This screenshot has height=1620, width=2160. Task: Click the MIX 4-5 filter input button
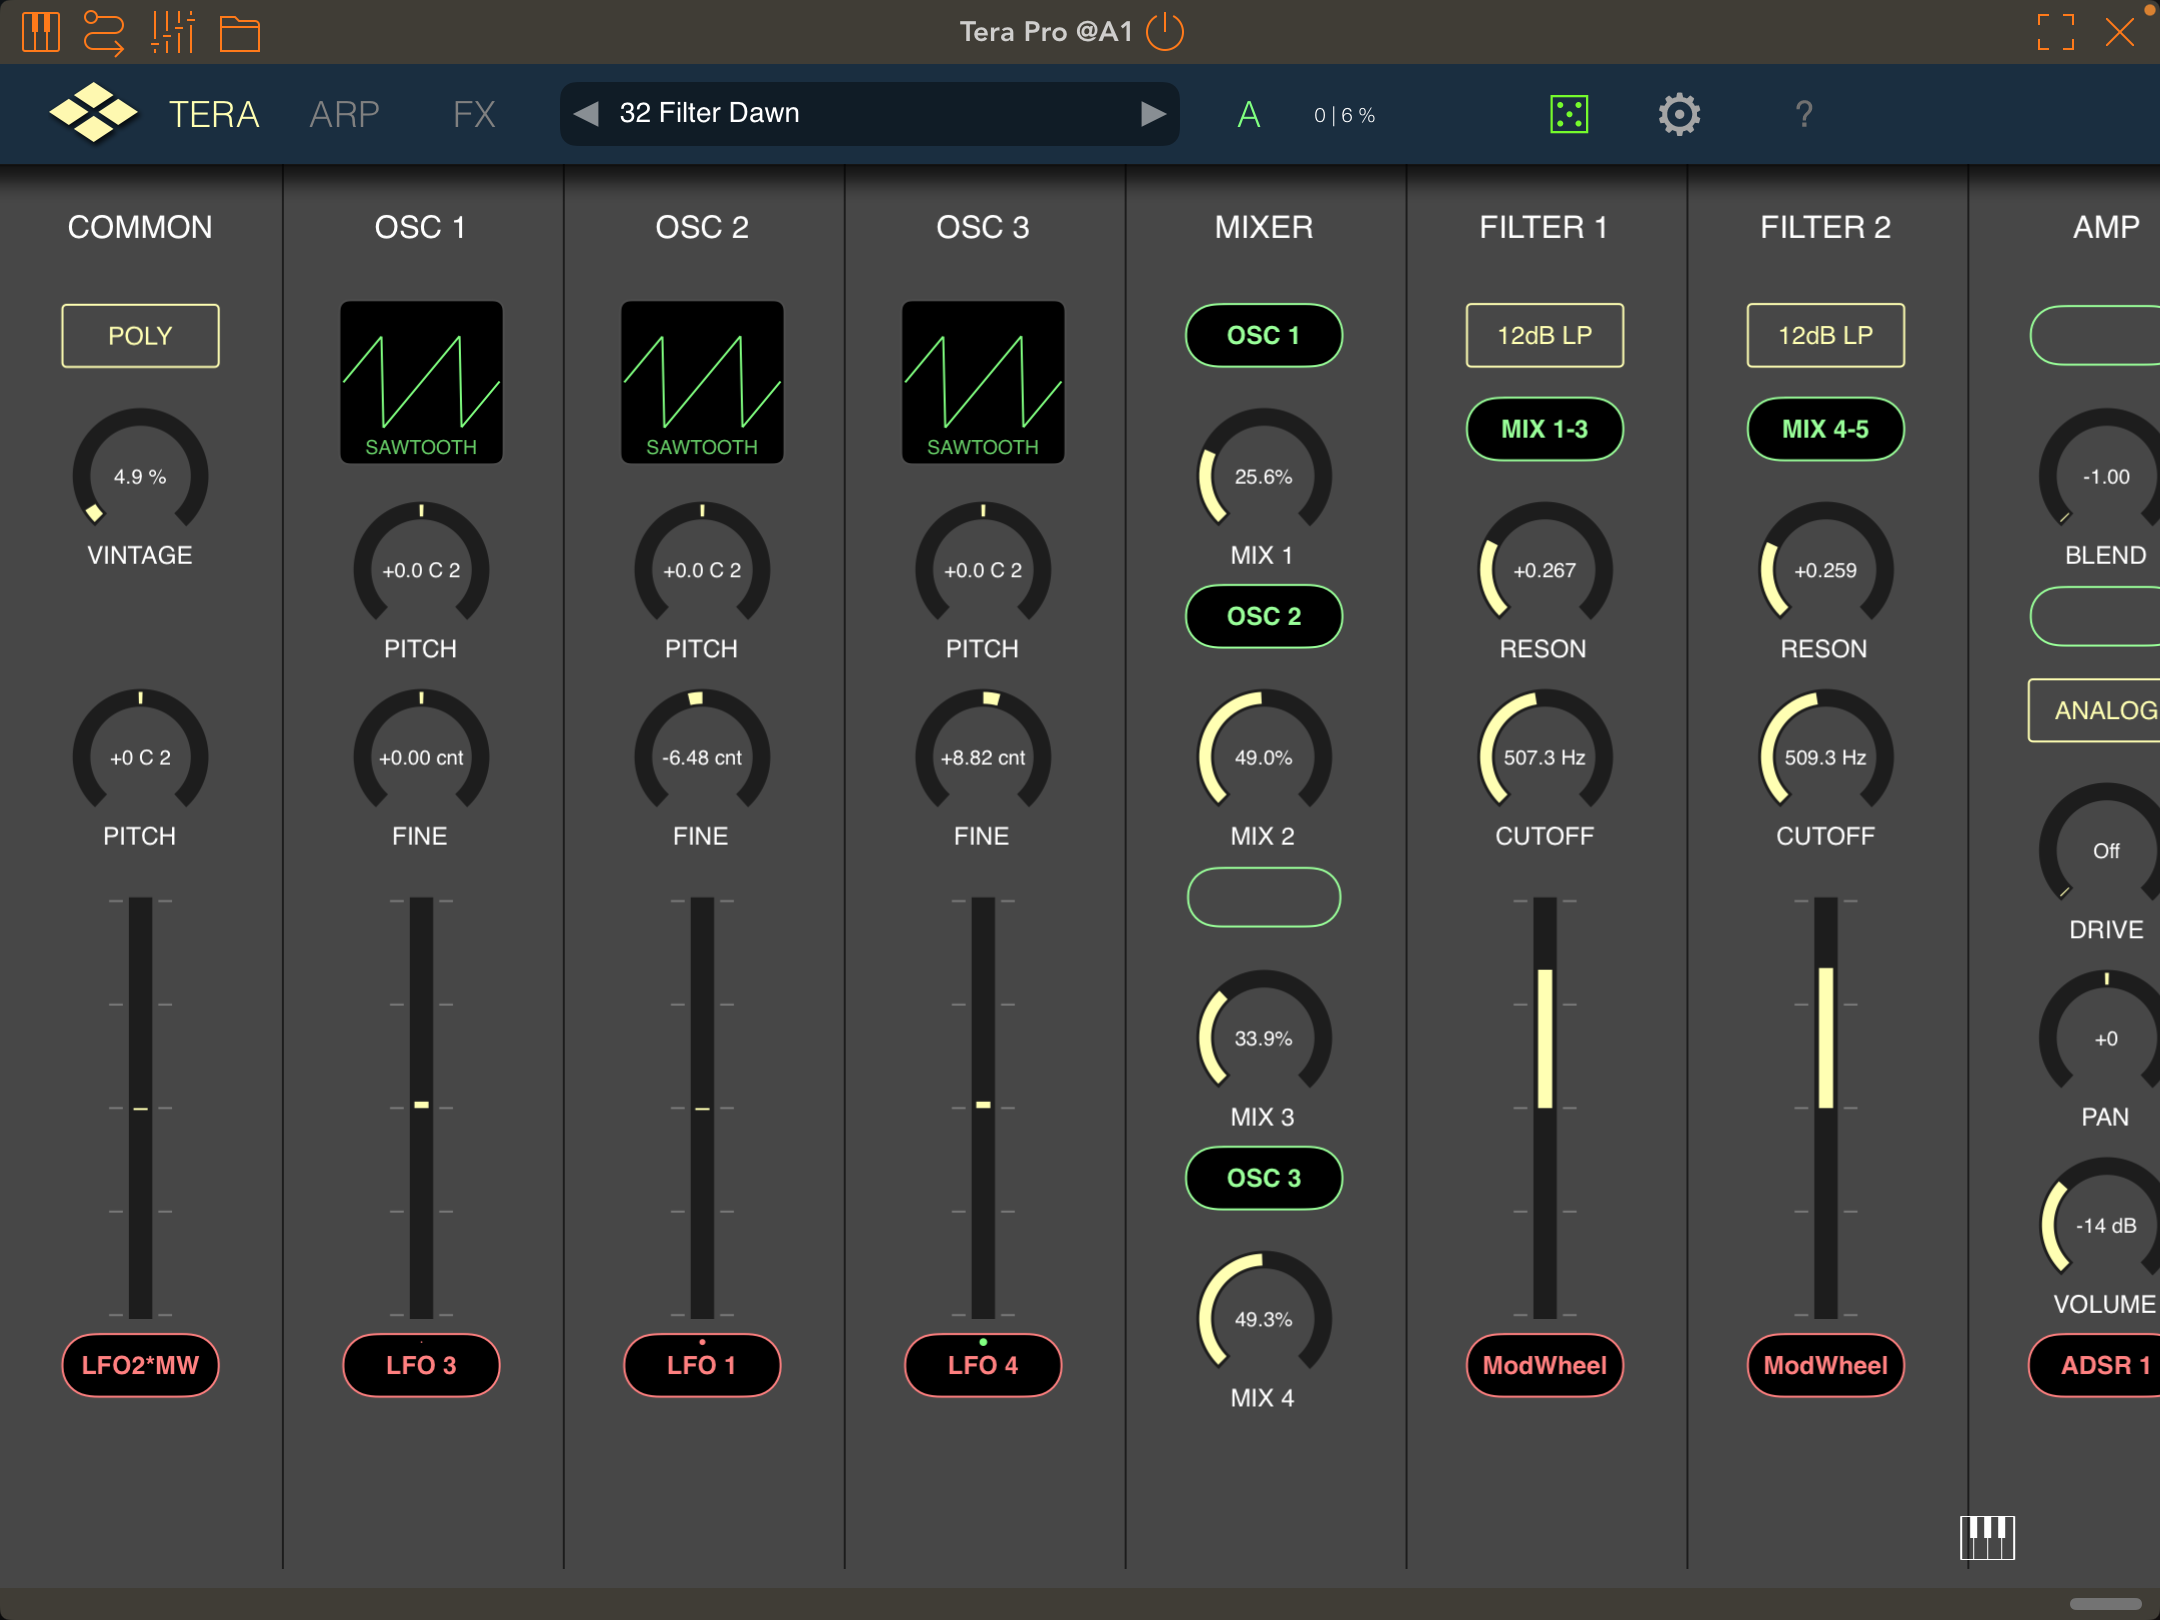click(1826, 430)
